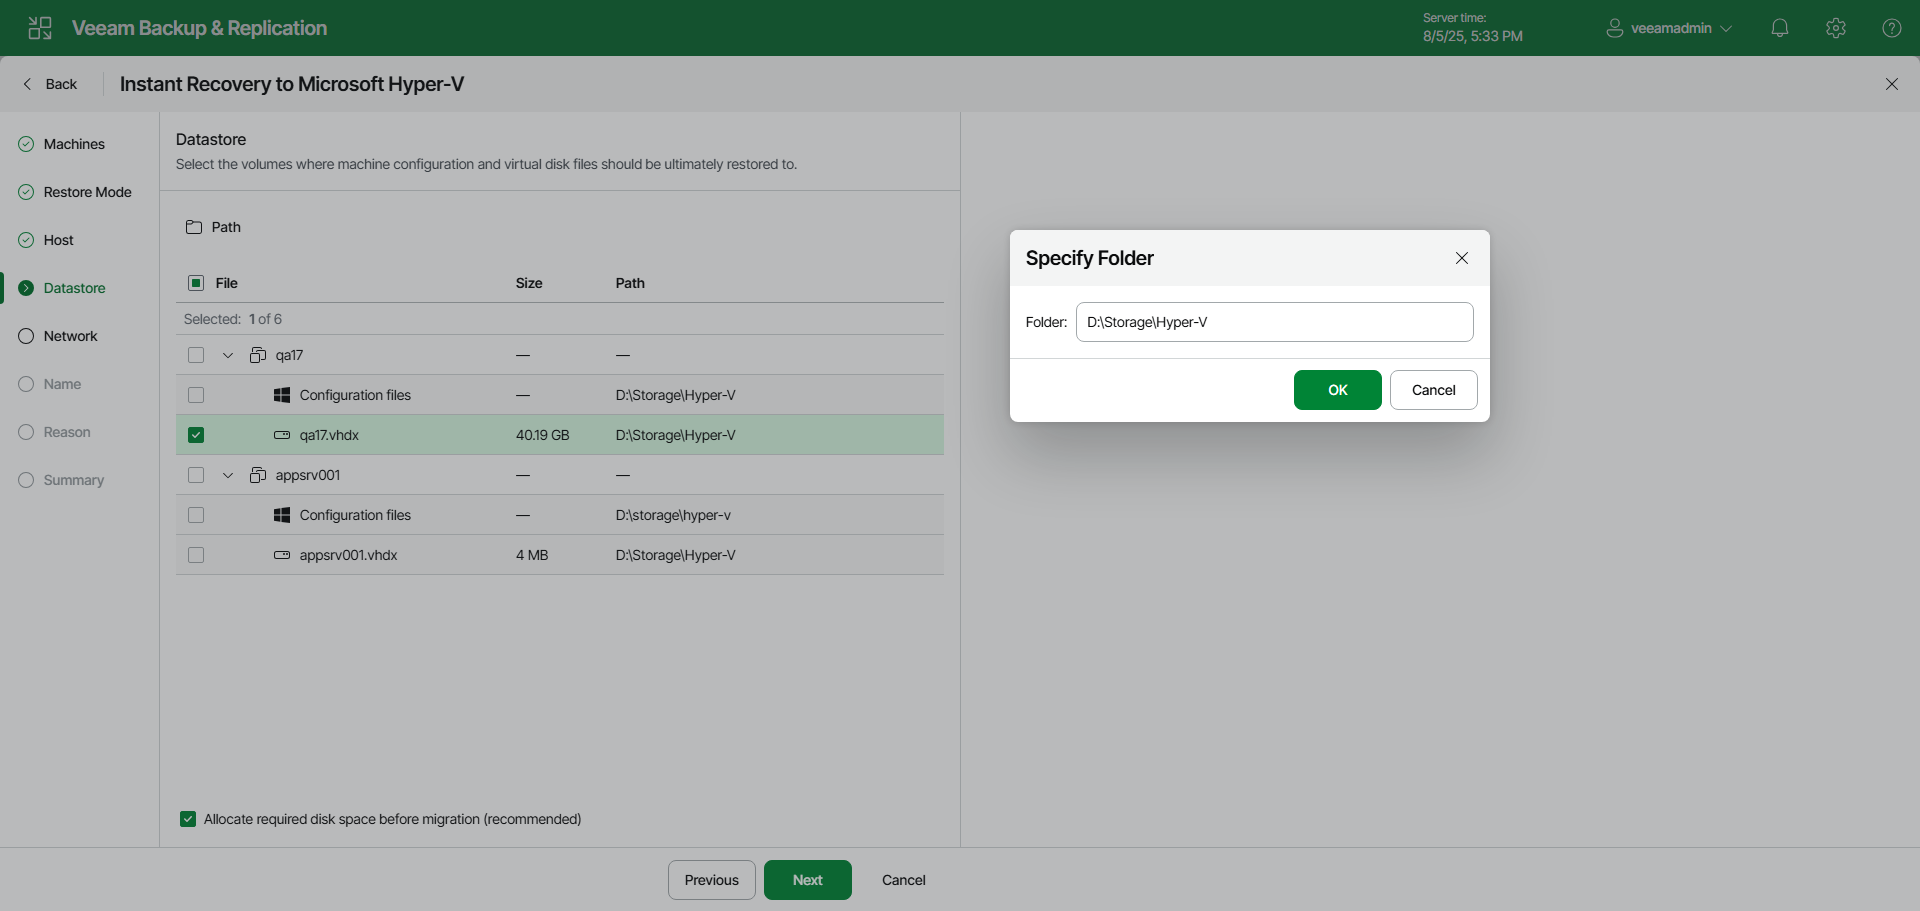Image resolution: width=1920 pixels, height=911 pixels.
Task: Check the appsrv001.vhdx checkbox
Action: (x=196, y=555)
